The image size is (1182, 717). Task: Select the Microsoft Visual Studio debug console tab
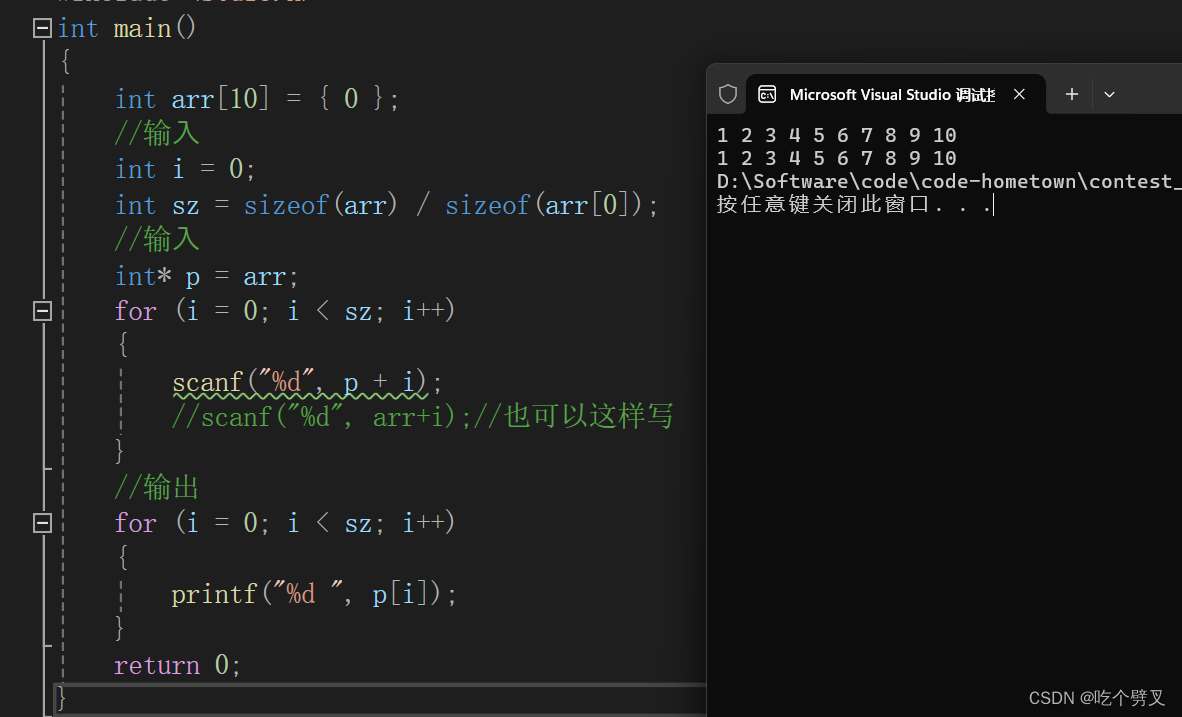(896, 94)
